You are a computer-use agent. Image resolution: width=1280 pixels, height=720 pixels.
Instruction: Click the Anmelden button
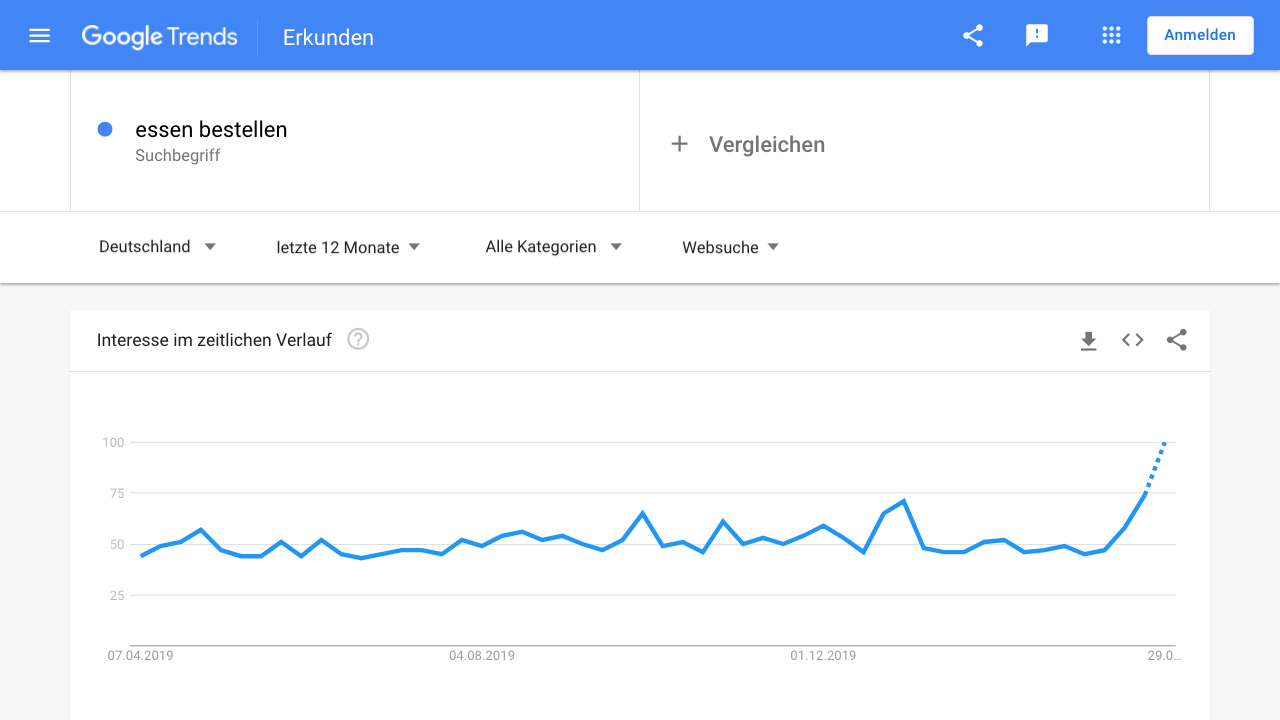click(1200, 35)
